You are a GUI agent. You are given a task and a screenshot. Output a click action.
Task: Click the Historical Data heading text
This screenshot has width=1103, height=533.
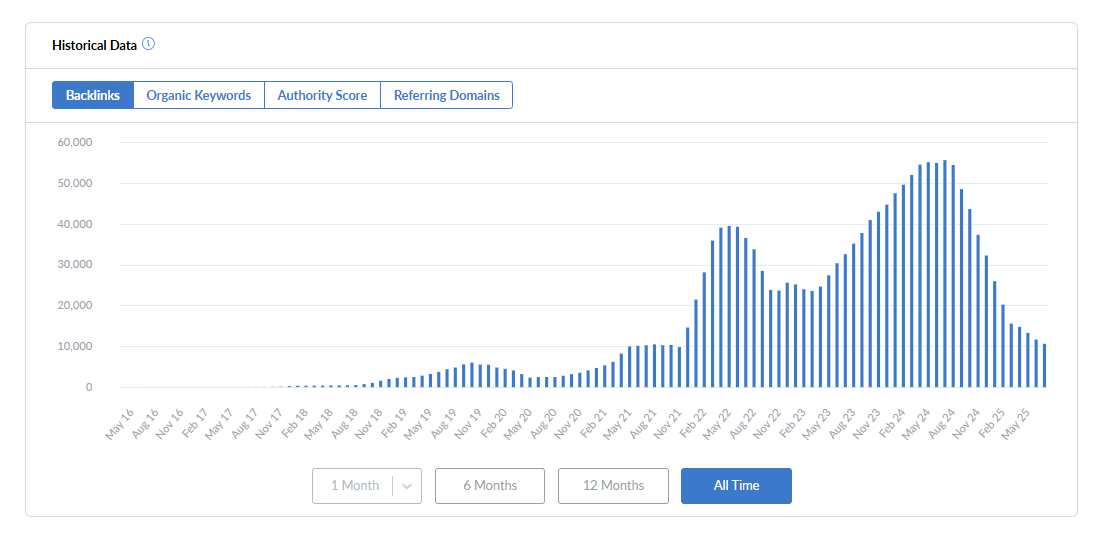95,45
